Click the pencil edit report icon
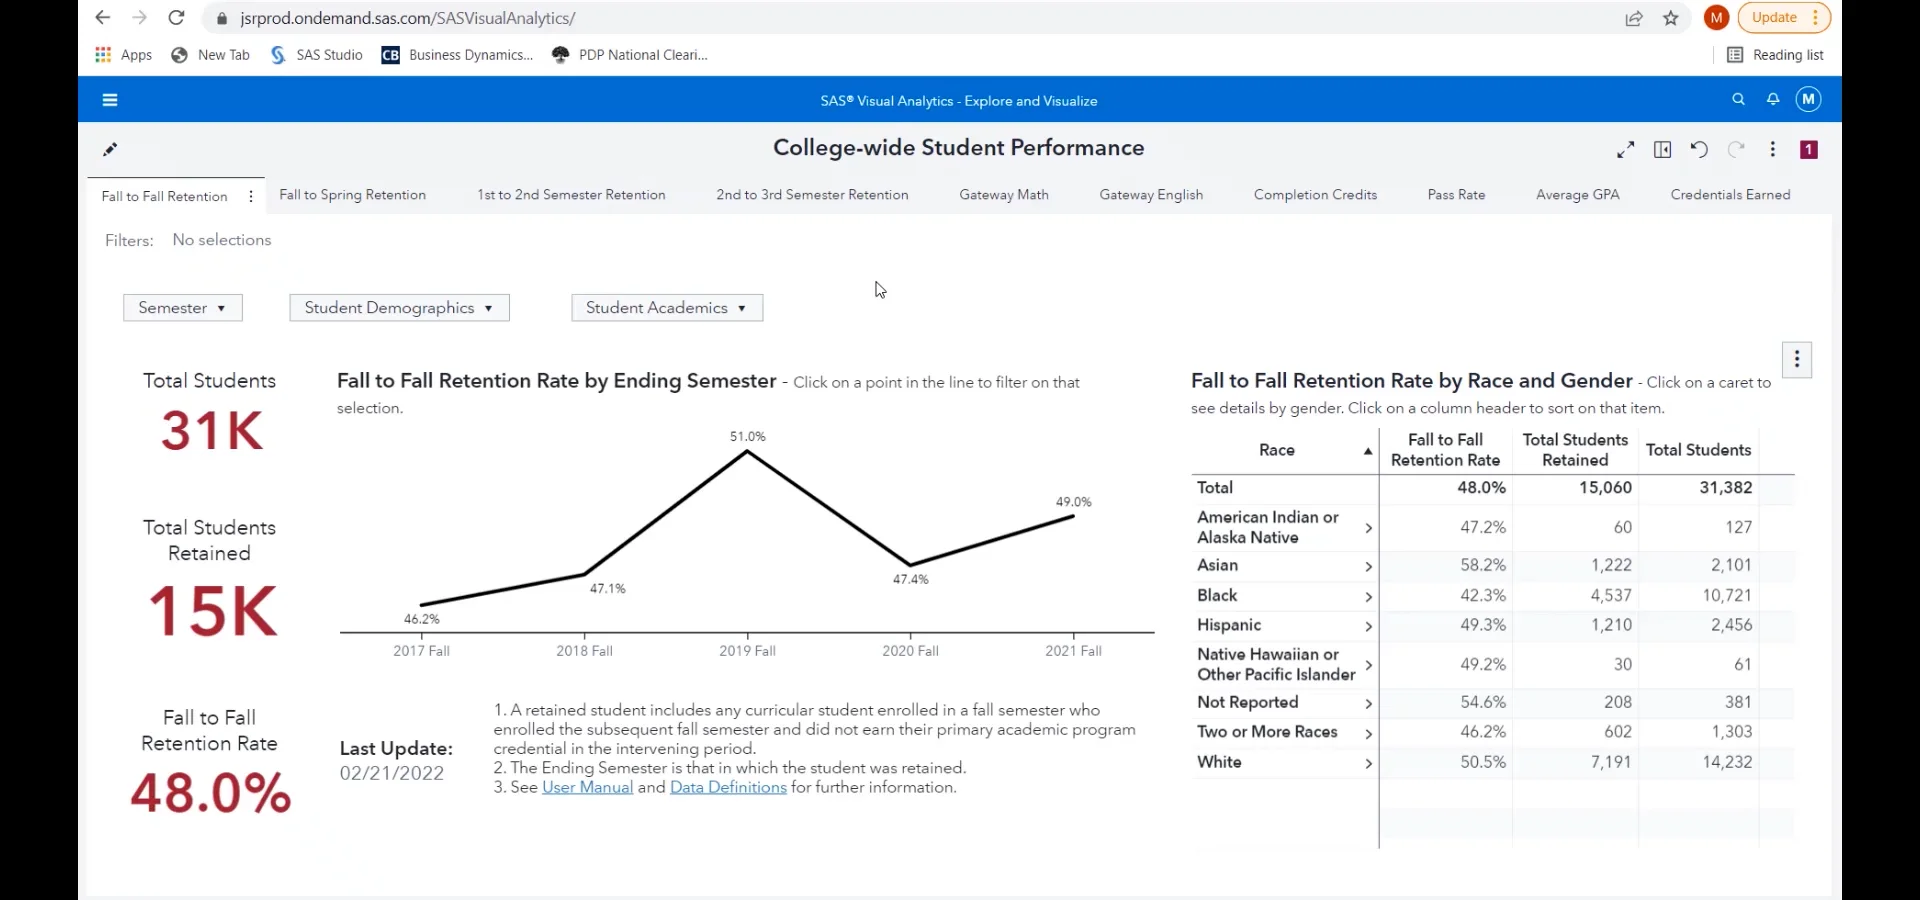 pyautogui.click(x=110, y=150)
